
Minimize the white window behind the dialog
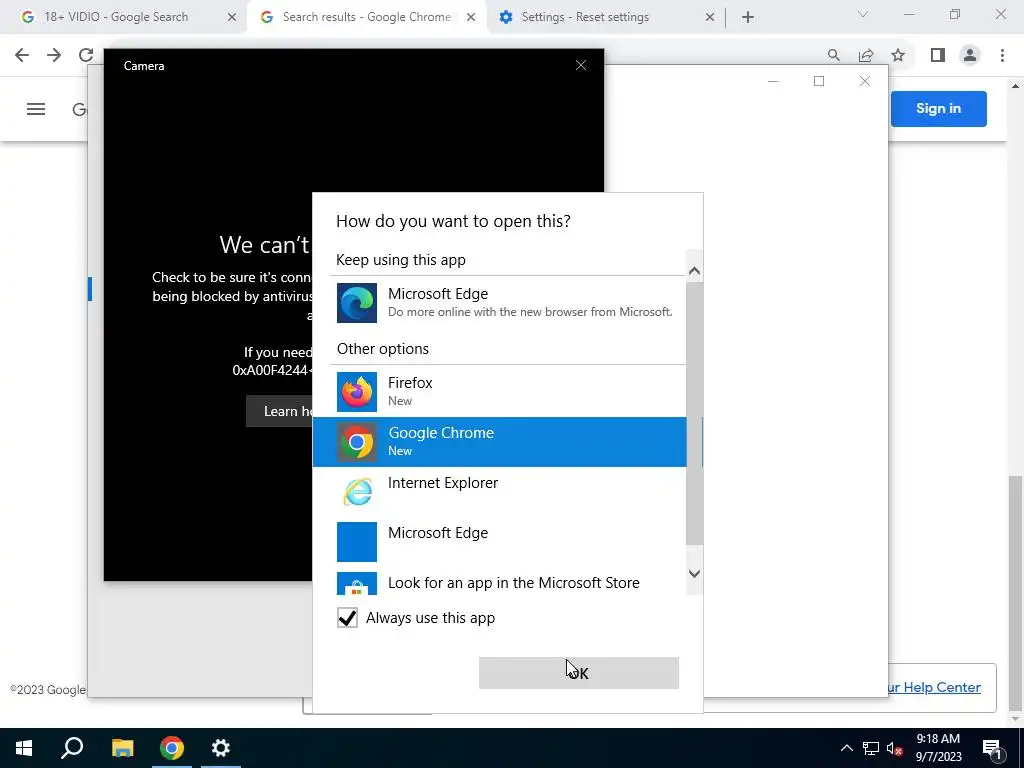tap(773, 81)
